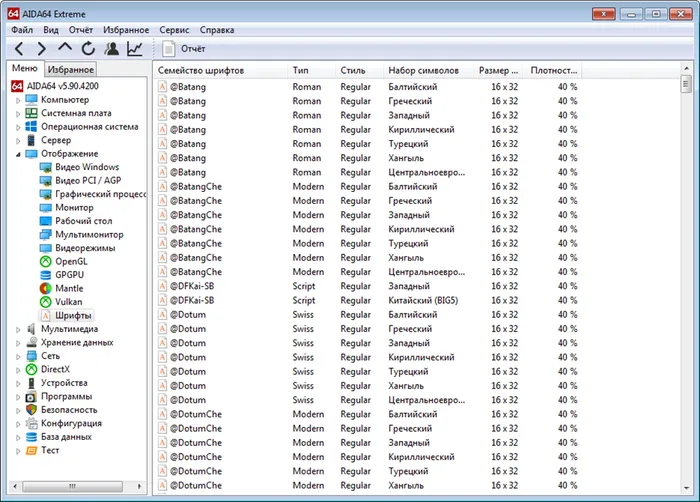Sort by the Набор символов column header
Screen dimensions: 700x502
click(x=428, y=71)
